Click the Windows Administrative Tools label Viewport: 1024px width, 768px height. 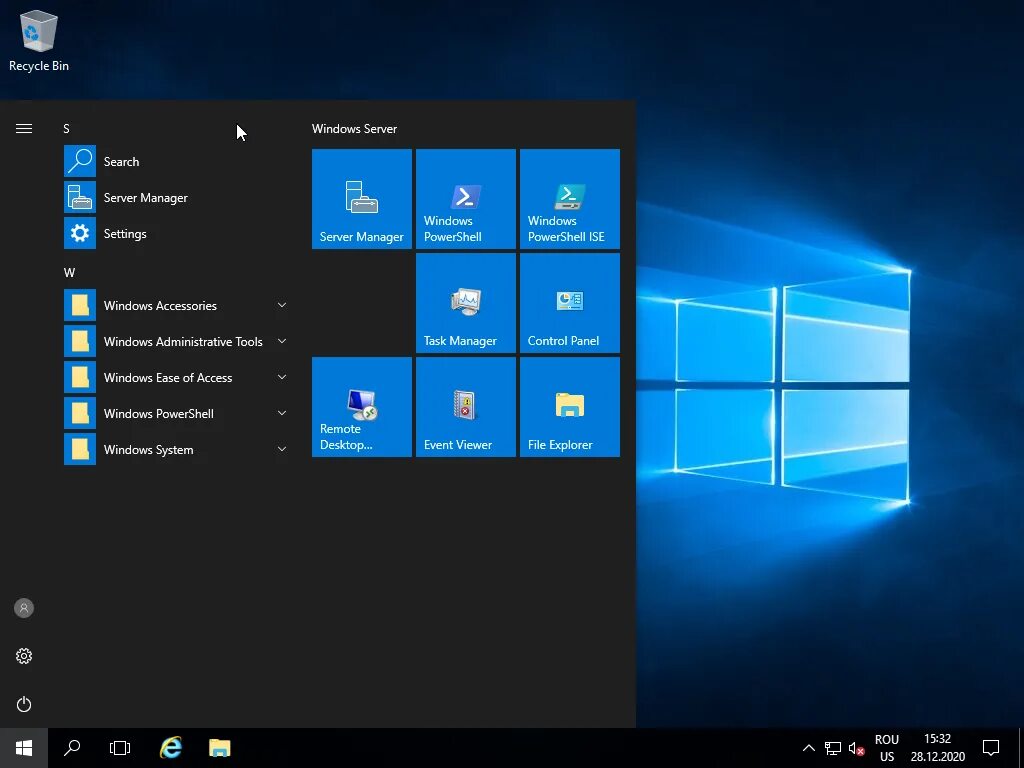(183, 342)
